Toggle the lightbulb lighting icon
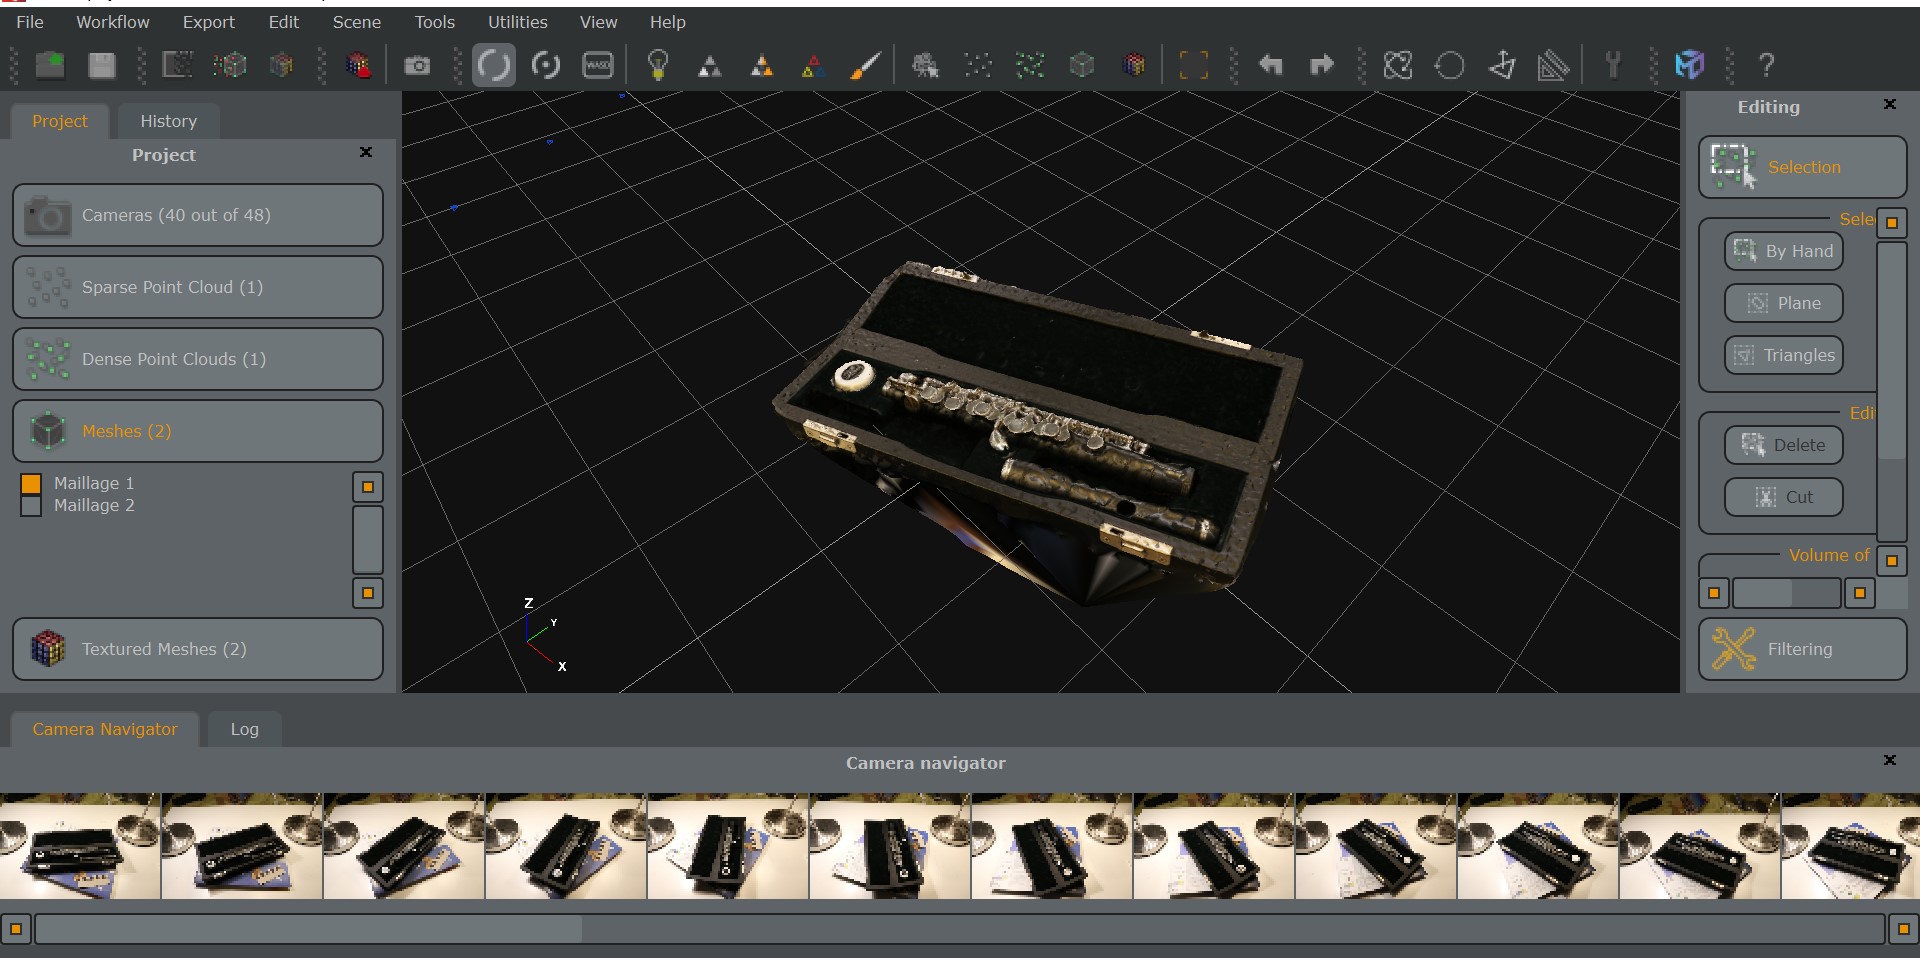This screenshot has height=958, width=1920. click(657, 66)
